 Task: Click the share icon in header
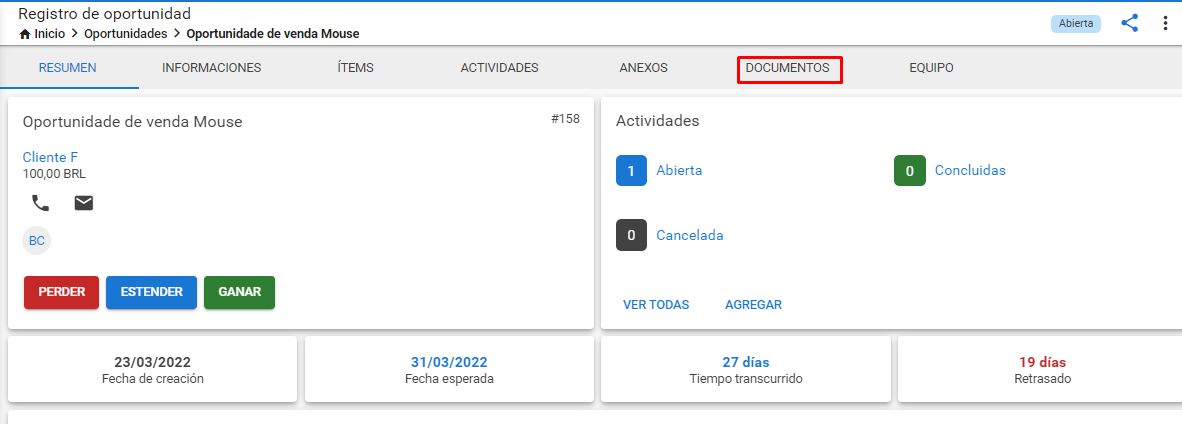(1129, 23)
